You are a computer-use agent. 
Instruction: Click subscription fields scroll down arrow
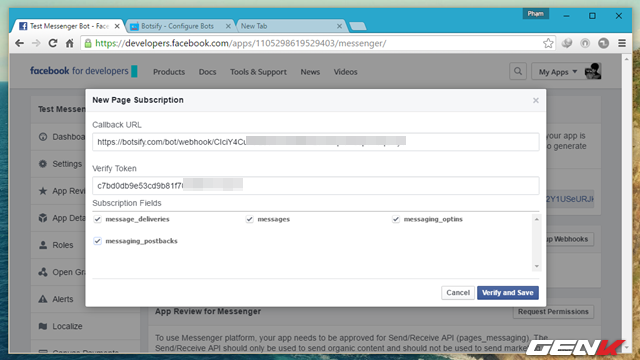coord(536,266)
